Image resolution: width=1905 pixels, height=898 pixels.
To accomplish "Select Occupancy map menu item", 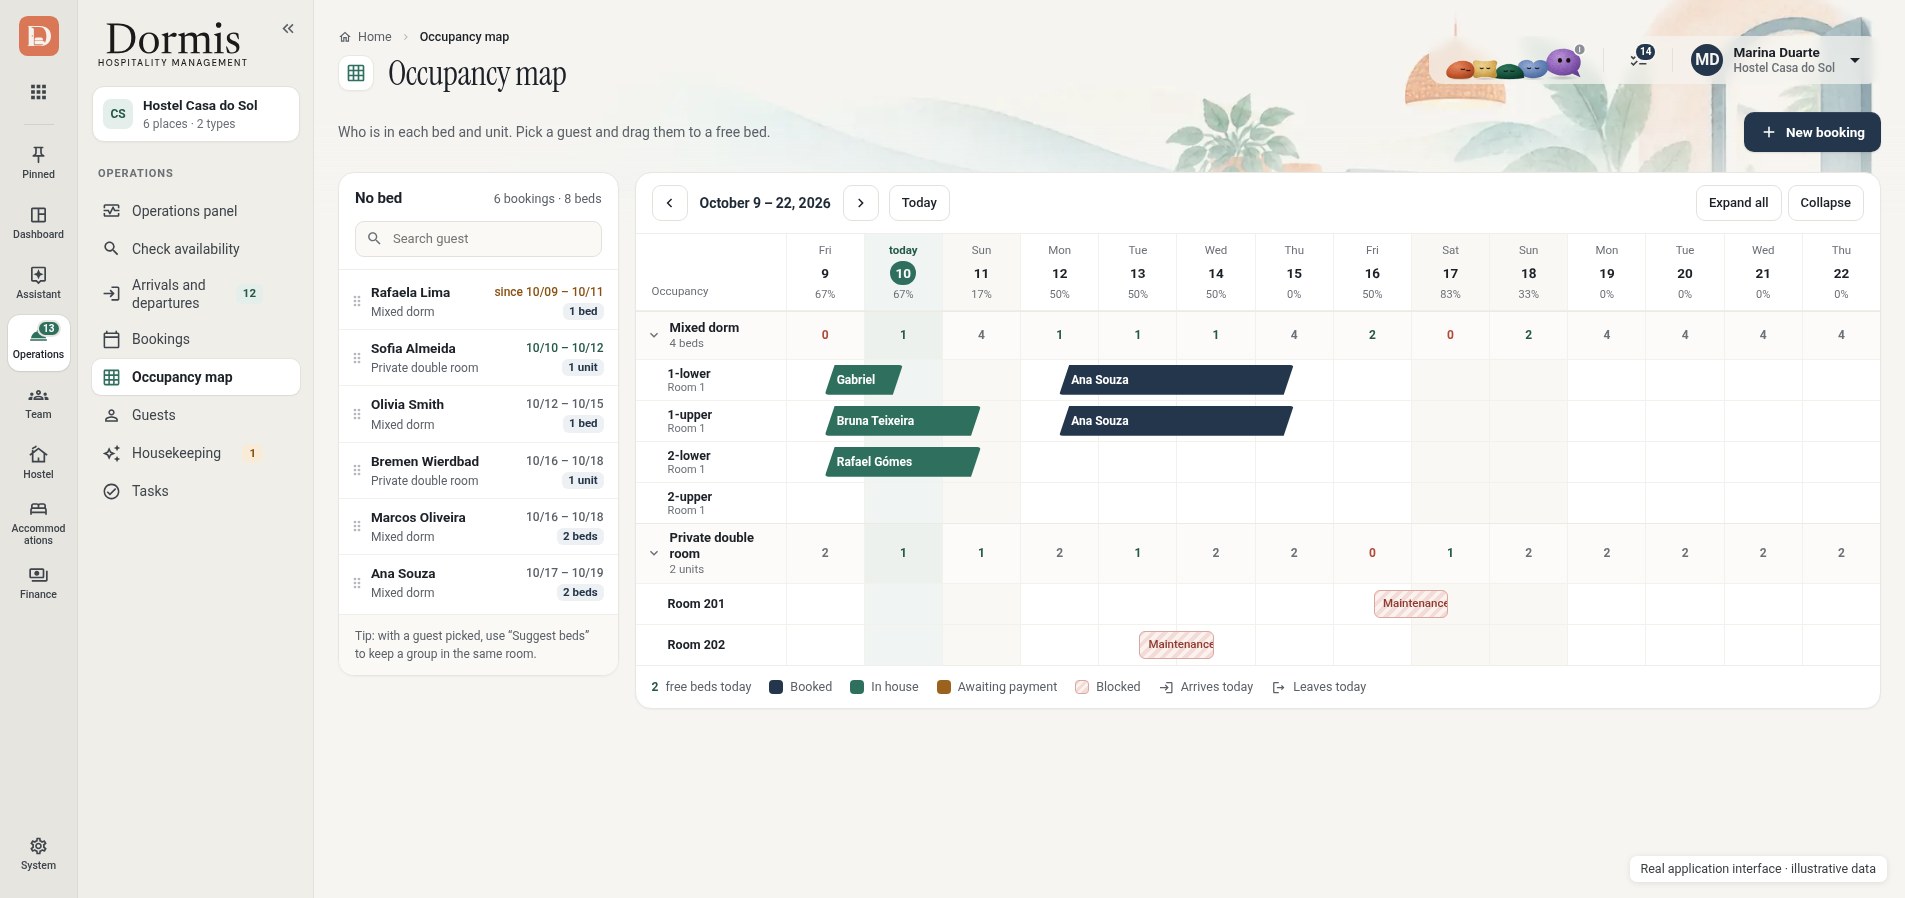I will coord(196,377).
